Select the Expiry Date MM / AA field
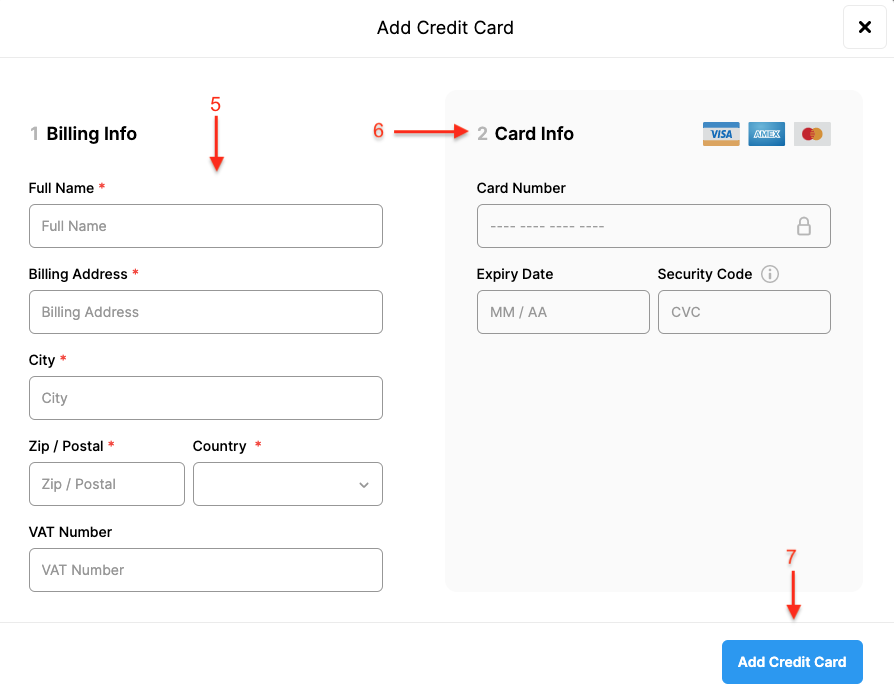The height and width of the screenshot is (695, 894). pyautogui.click(x=562, y=312)
